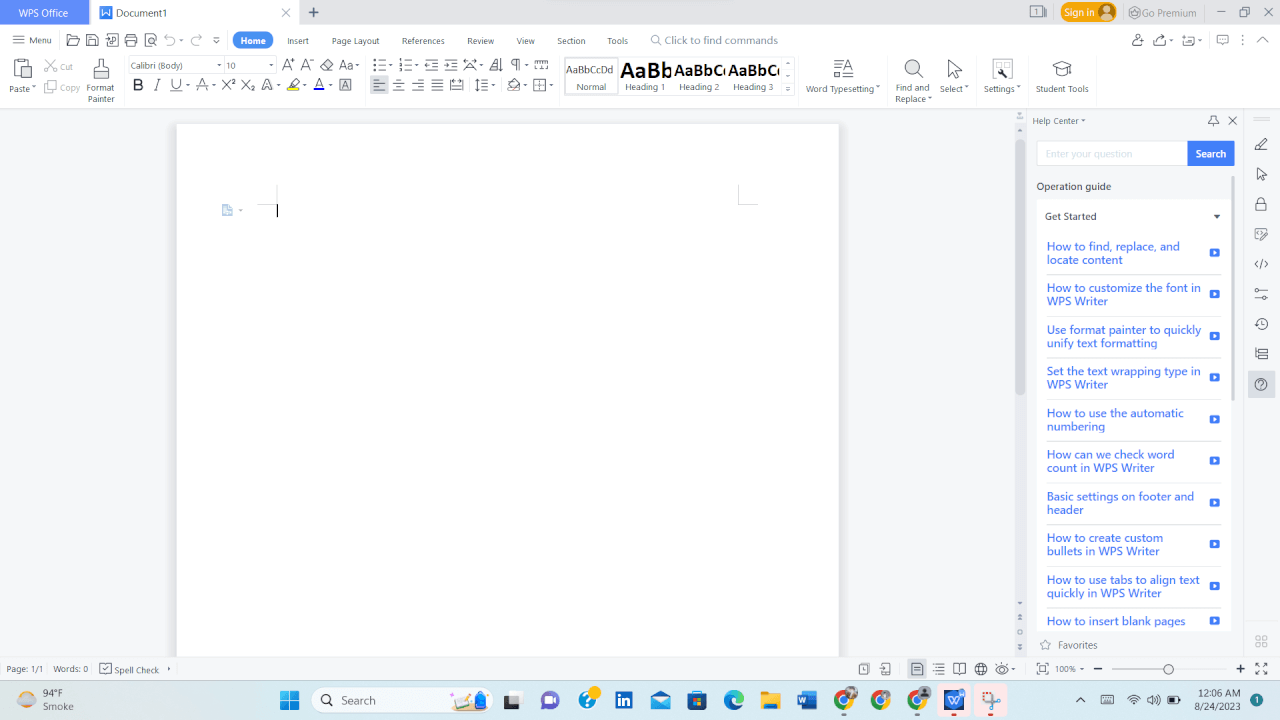Select the italic formatting icon
Screen dimensions: 1280x720
pos(157,85)
